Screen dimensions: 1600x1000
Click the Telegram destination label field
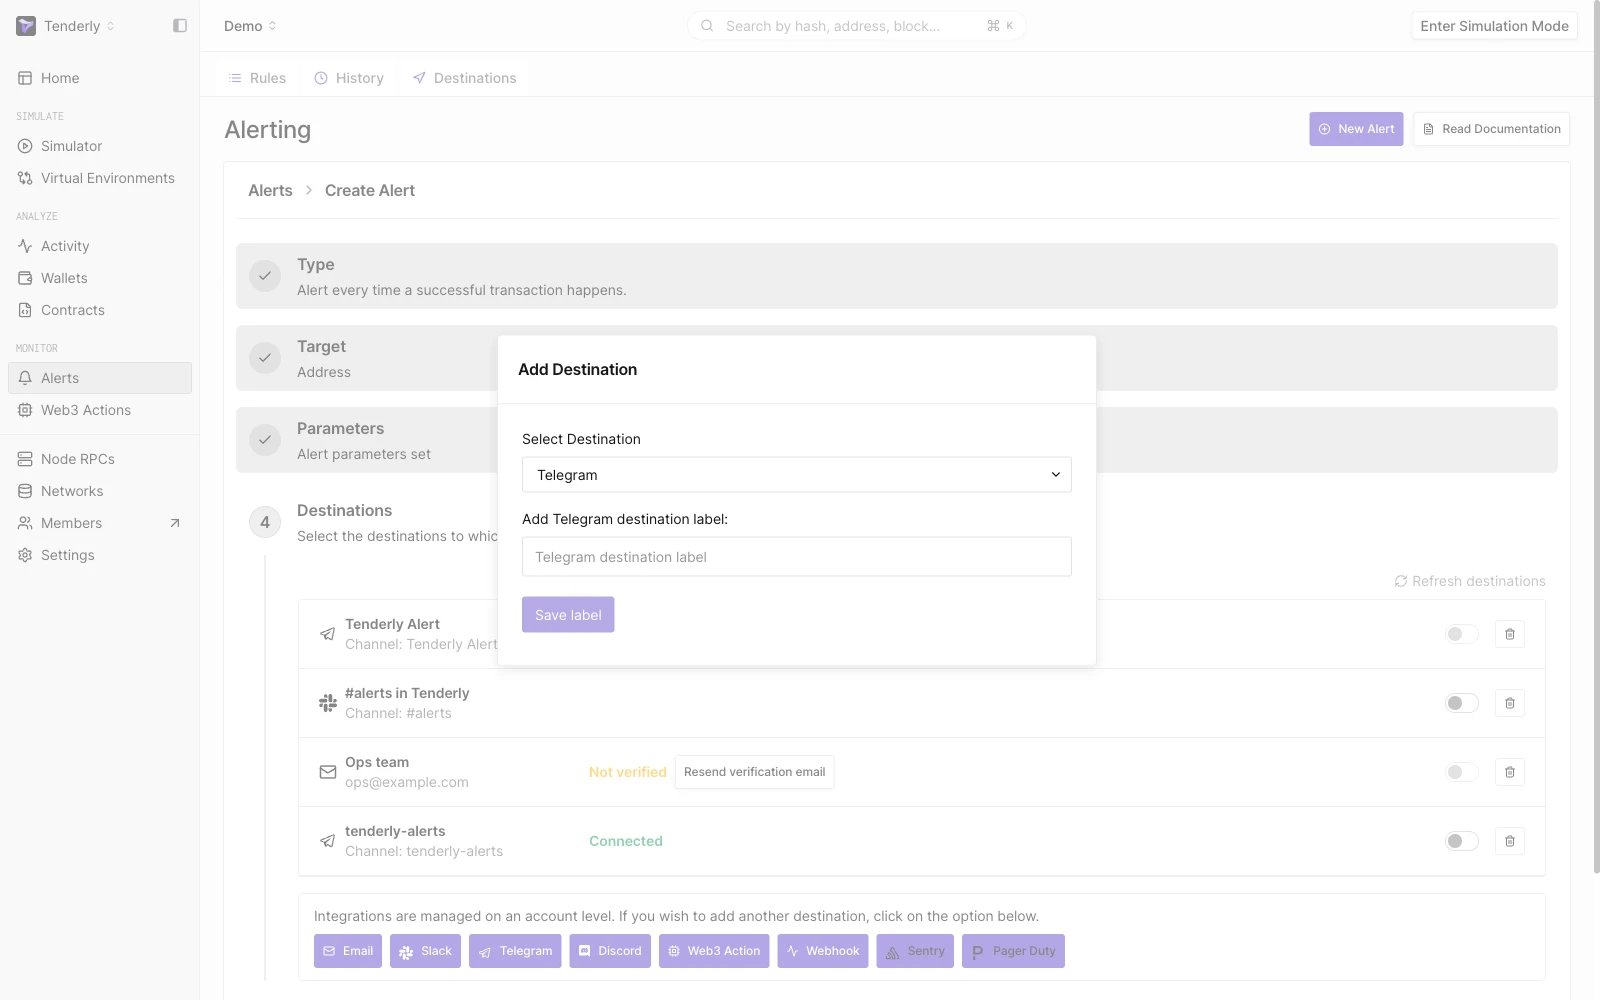[x=797, y=557]
